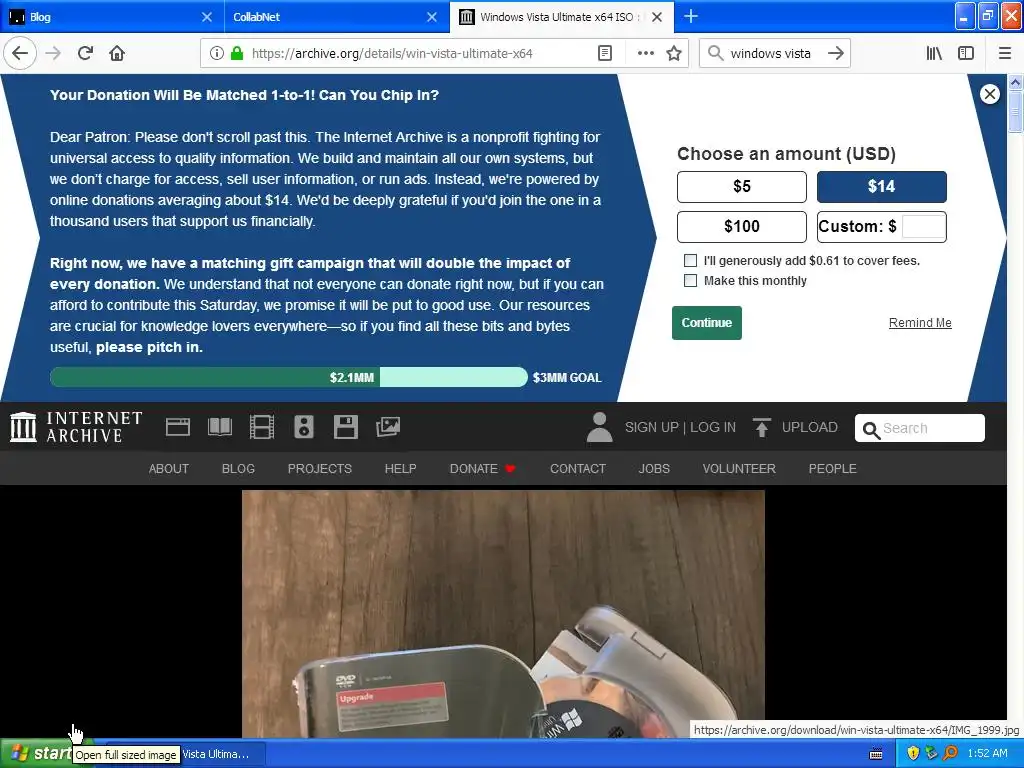Open the Firefox hamburger menu
This screenshot has height=768, width=1024.
coord(1005,53)
